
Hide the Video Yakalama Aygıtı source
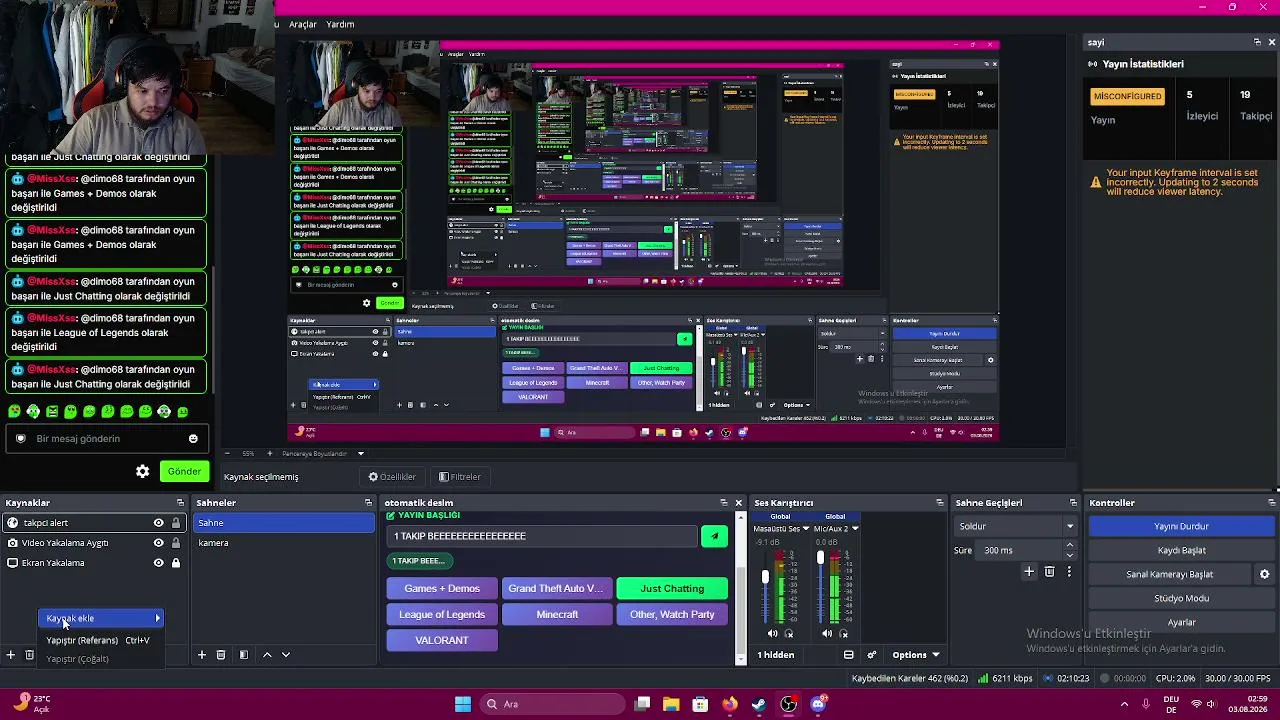[158, 543]
